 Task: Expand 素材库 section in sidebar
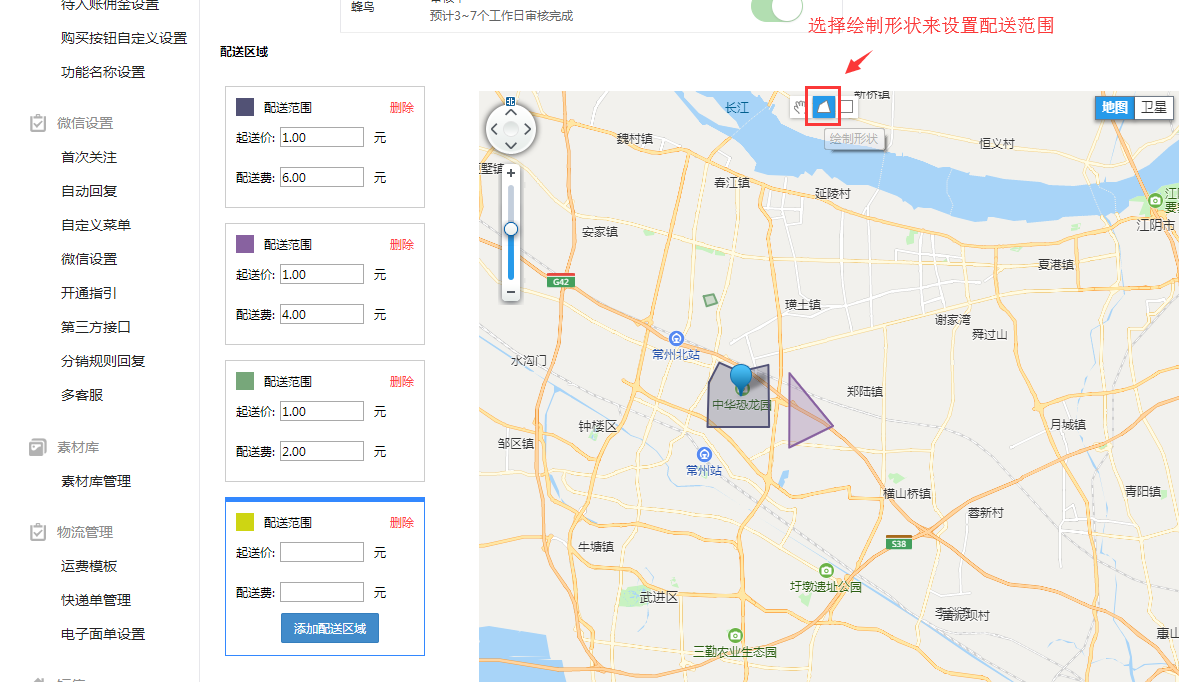point(78,447)
